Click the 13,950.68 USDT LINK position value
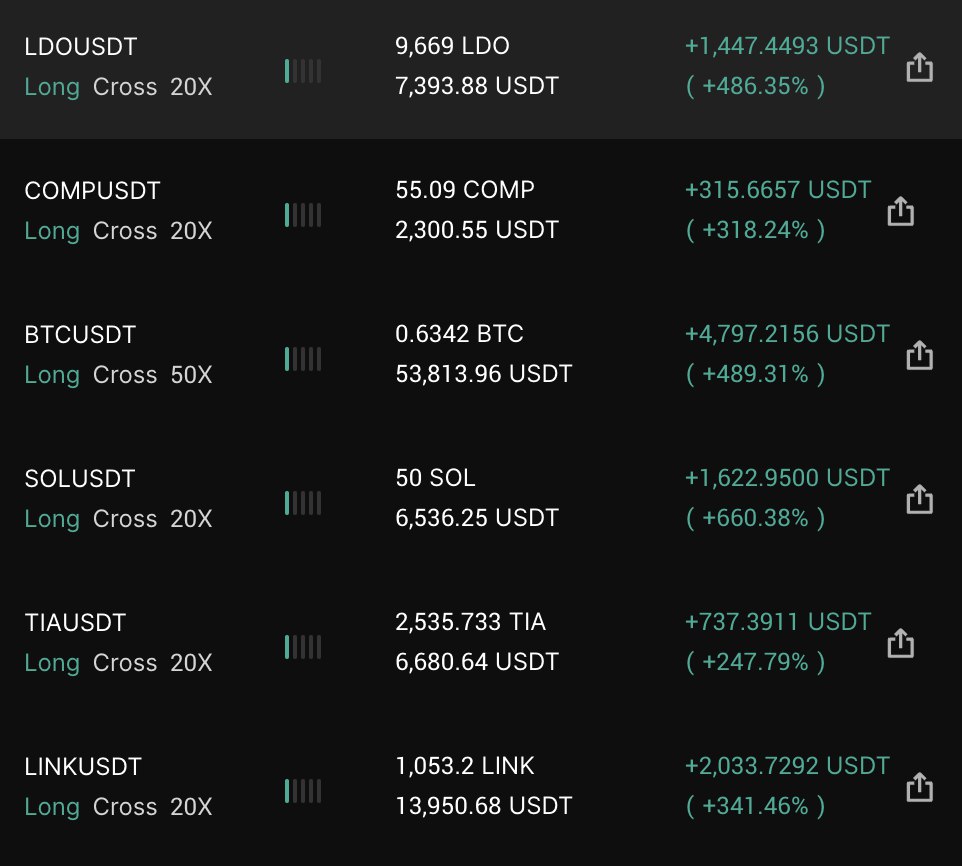Image resolution: width=962 pixels, height=866 pixels. tap(483, 806)
